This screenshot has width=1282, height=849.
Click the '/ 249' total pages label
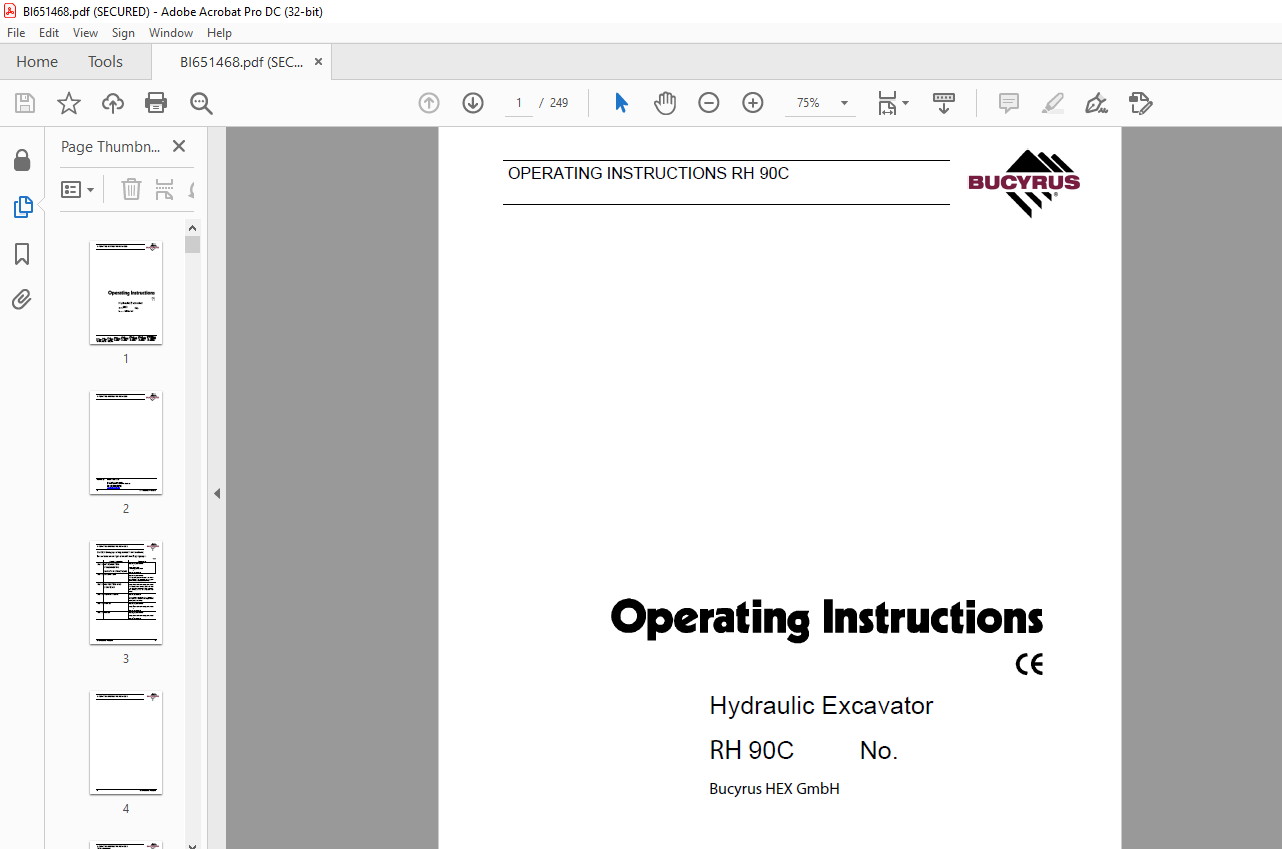click(x=554, y=103)
